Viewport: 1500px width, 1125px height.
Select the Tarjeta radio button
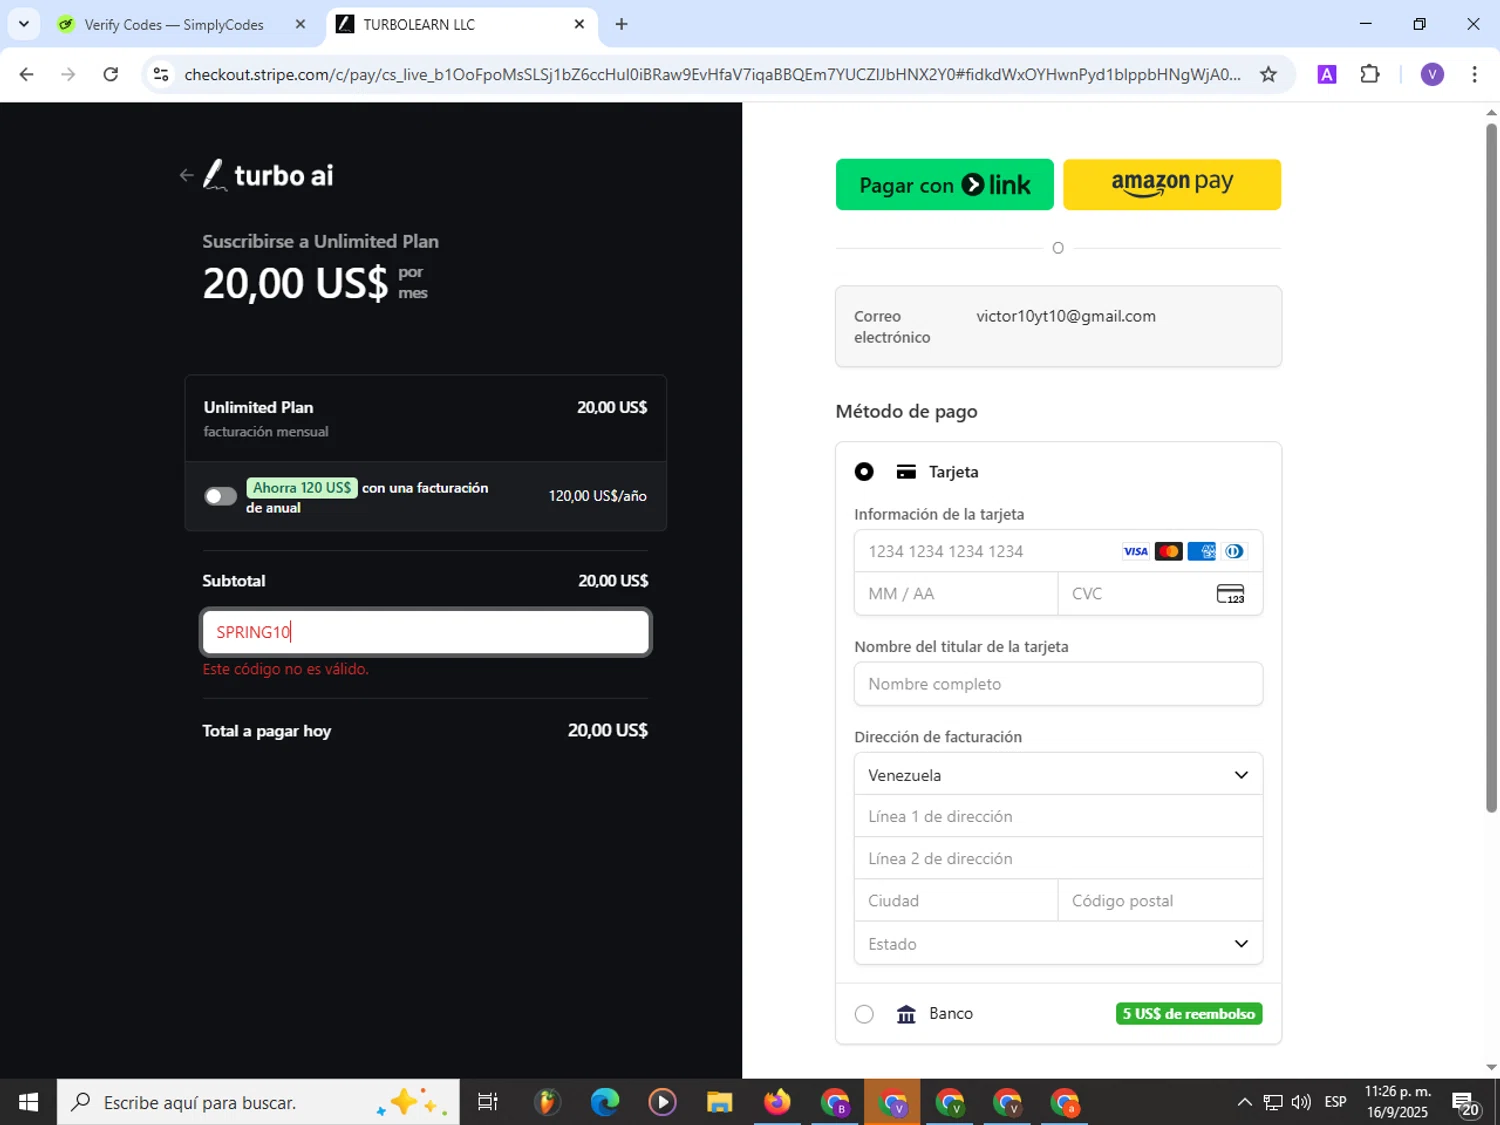coord(864,472)
